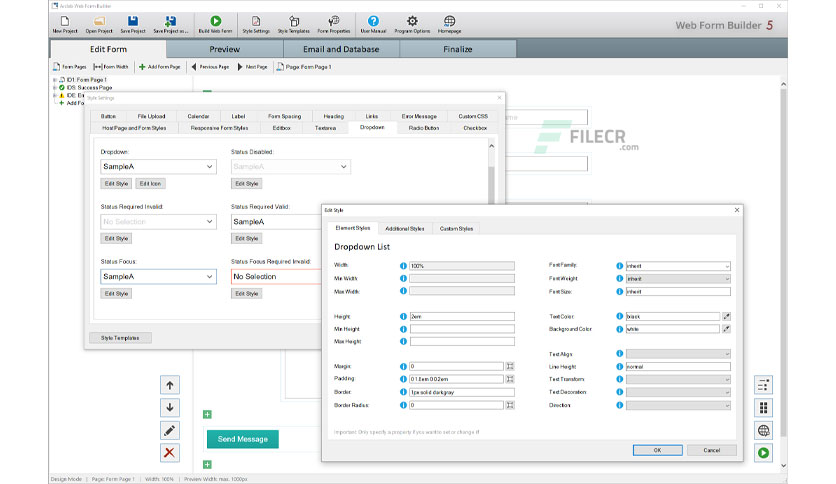Image resolution: width=836 pixels, height=484 pixels.
Task: Open Form Properties from toolbar
Action: [334, 25]
